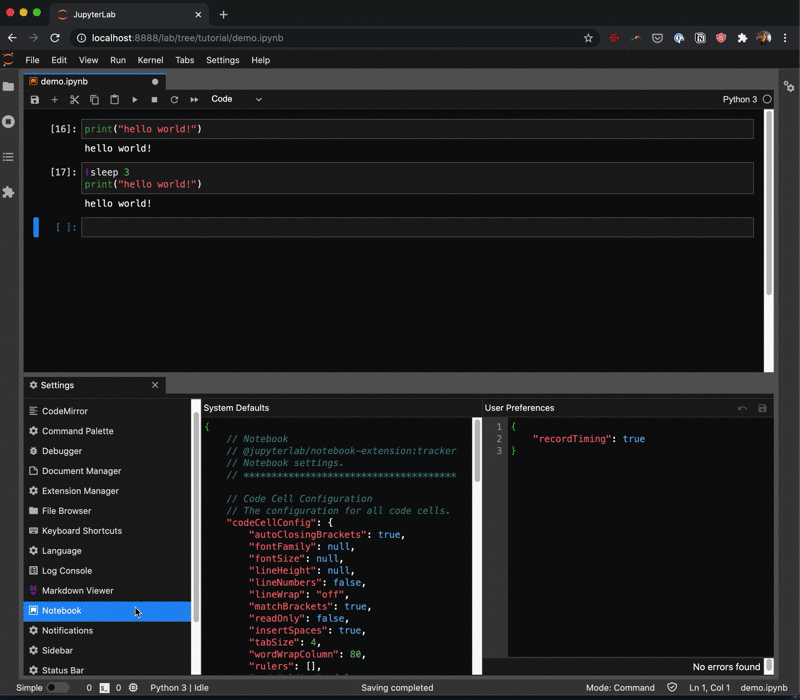This screenshot has width=800, height=700.
Task: Click the System Defaults panel scrollbar
Action: pyautogui.click(x=477, y=450)
